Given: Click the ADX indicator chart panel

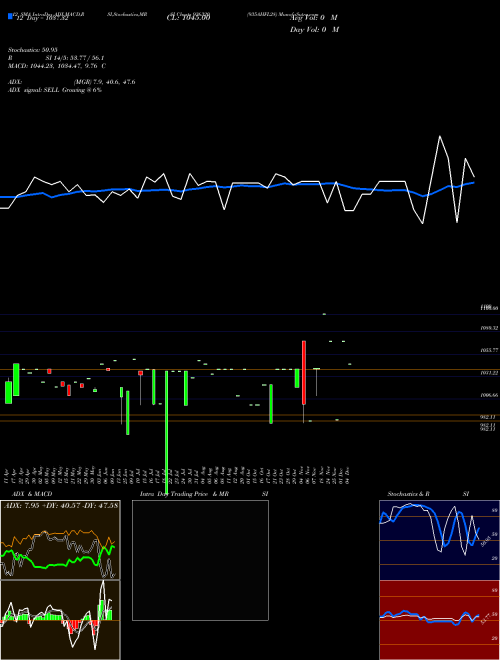Looking at the screenshot, I should 60,540.
